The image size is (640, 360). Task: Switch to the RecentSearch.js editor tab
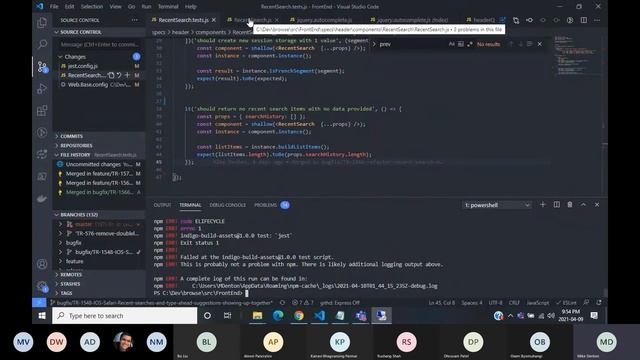[x=252, y=20]
